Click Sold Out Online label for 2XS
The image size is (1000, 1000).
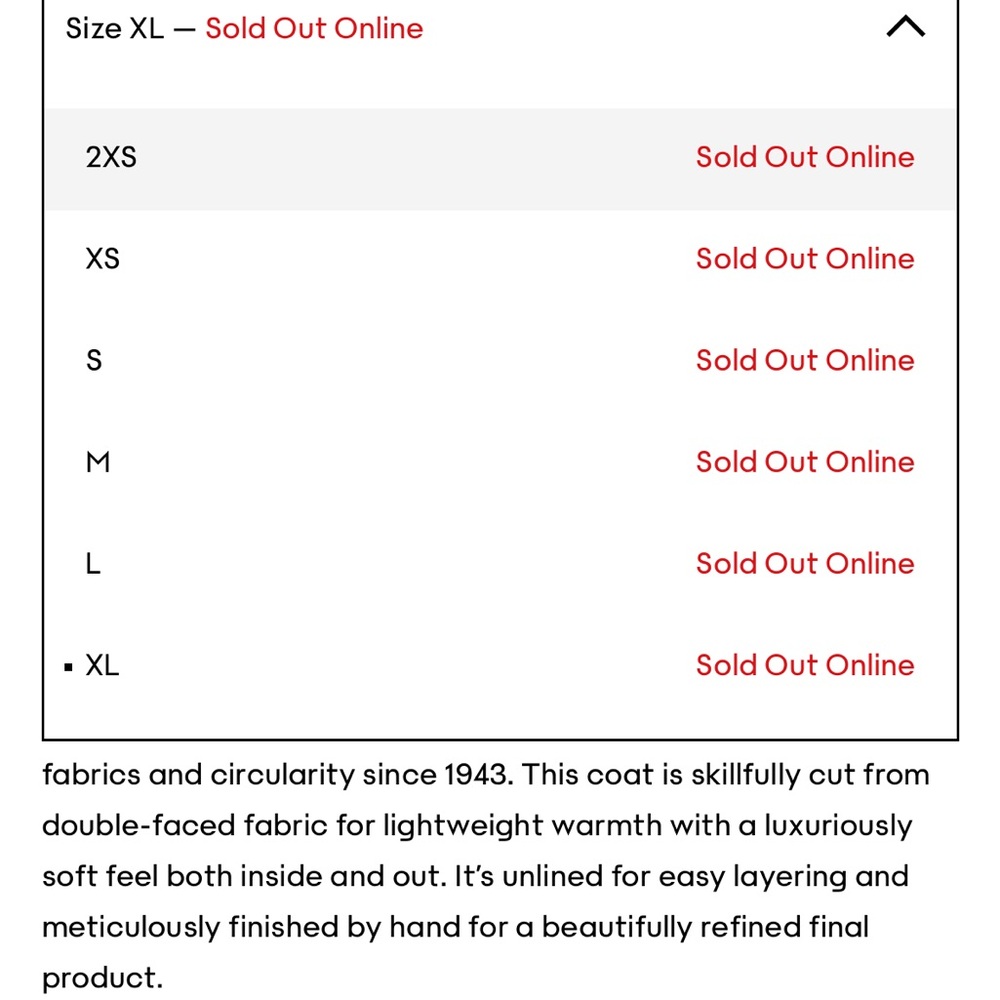pos(805,157)
